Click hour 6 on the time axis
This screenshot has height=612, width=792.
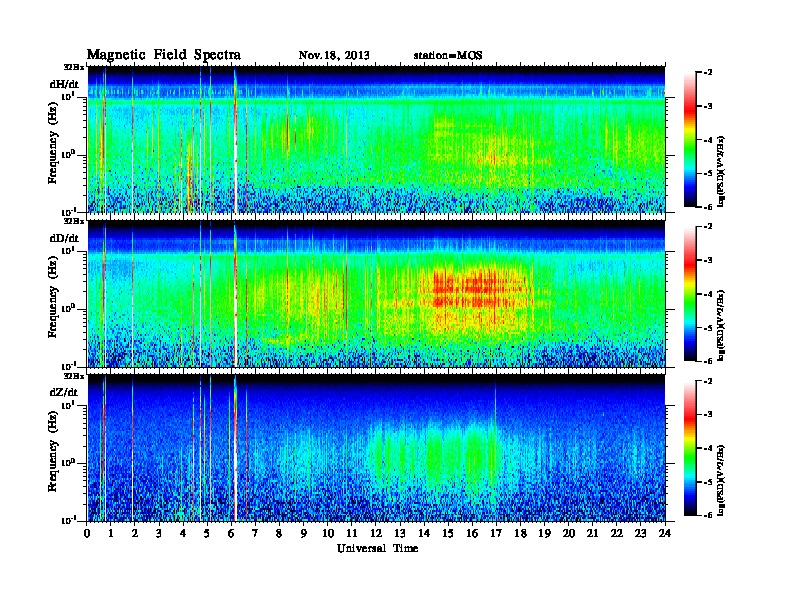point(231,534)
